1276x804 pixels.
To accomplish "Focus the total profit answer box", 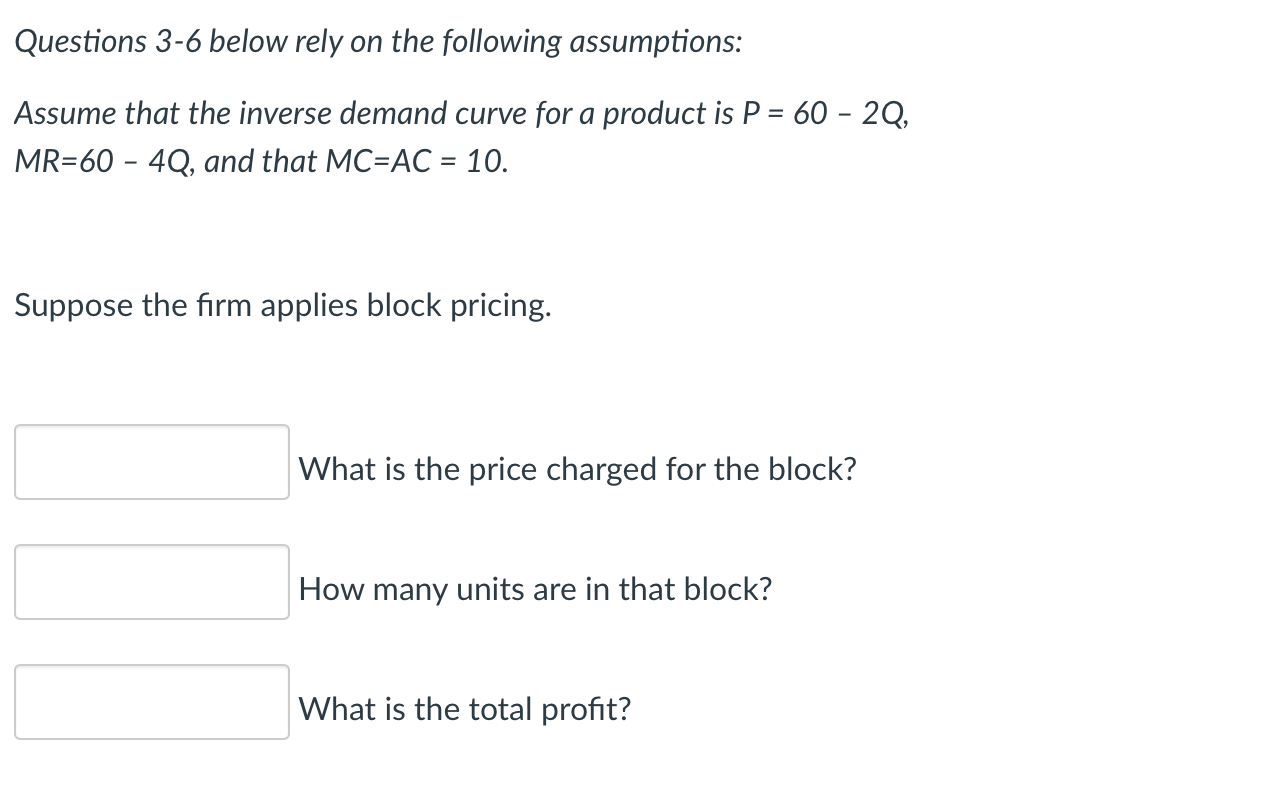I will [x=152, y=702].
